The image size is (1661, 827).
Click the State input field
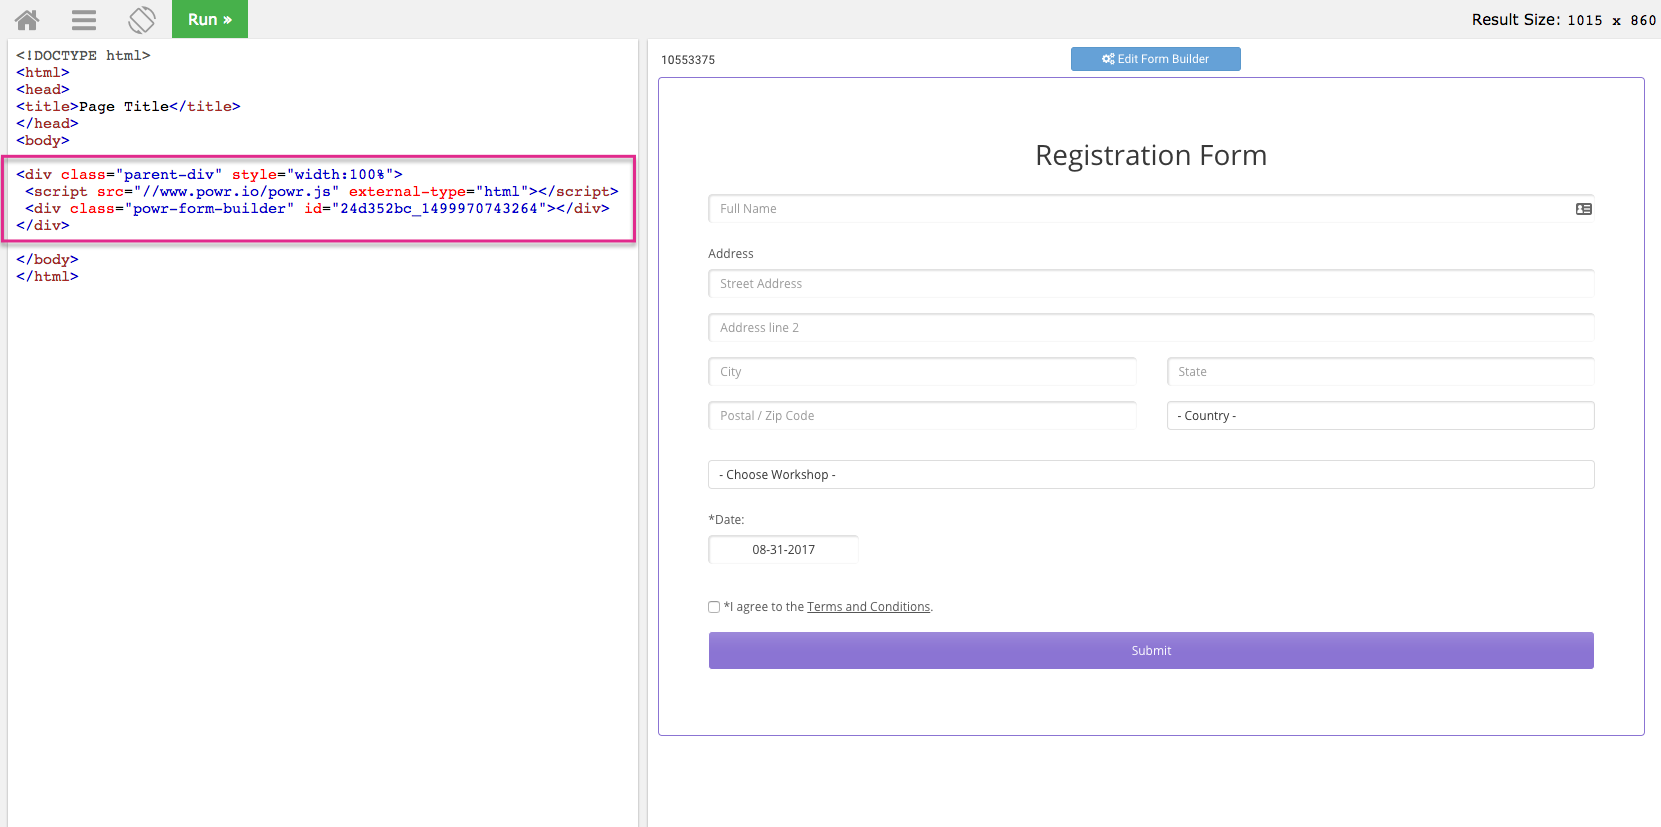pos(1380,372)
